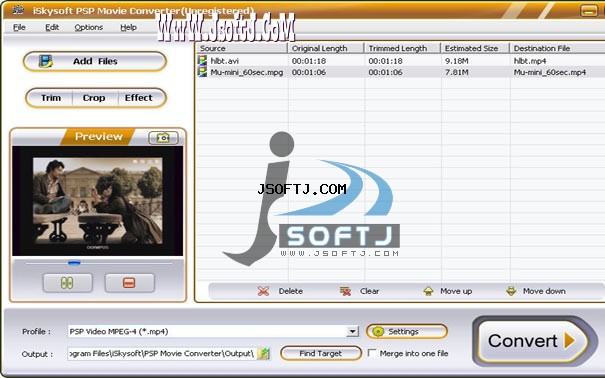The width and height of the screenshot is (605, 378).
Task: Open the Crop tool
Action: 94,98
